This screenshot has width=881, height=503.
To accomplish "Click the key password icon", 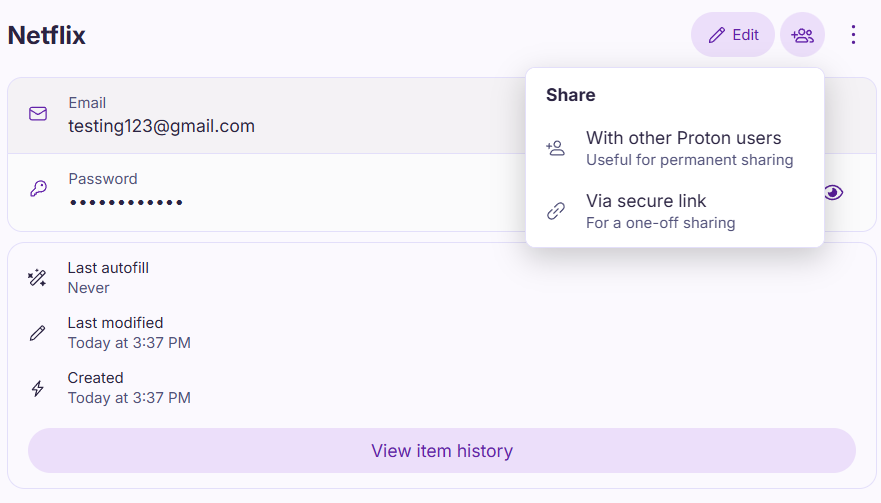I will click(38, 189).
